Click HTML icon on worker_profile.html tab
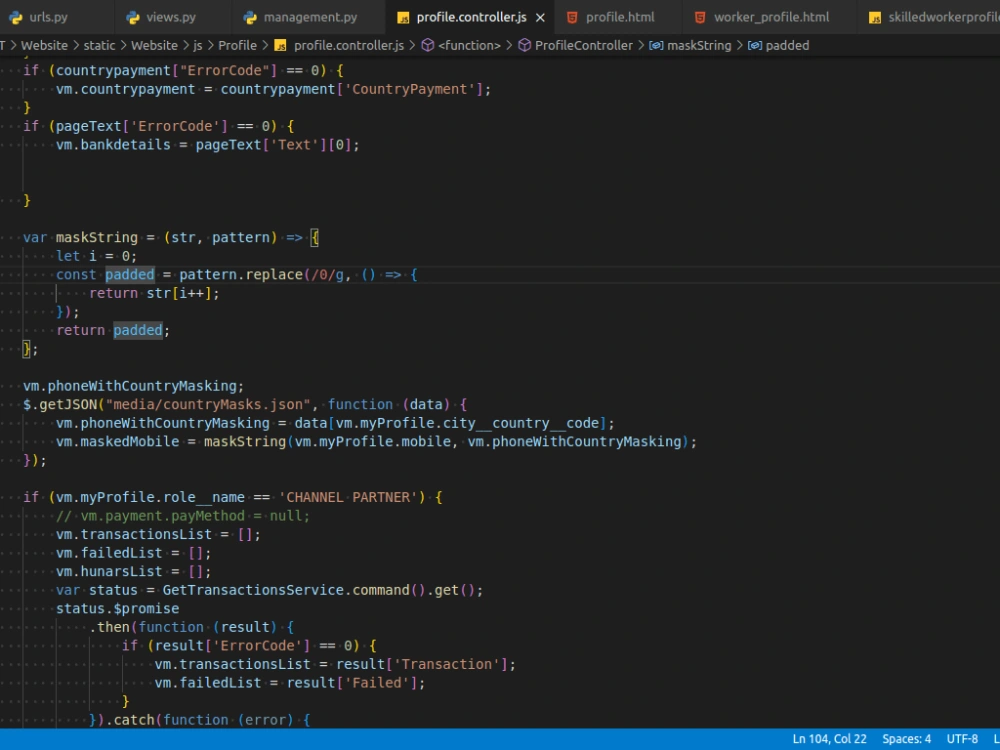The height and width of the screenshot is (750, 1000). (700, 18)
